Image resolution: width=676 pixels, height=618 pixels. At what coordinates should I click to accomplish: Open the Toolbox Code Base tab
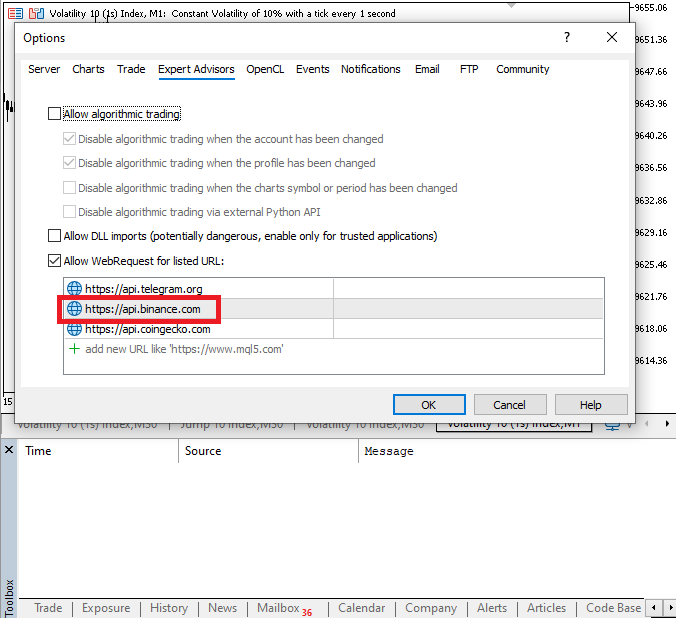(x=613, y=608)
